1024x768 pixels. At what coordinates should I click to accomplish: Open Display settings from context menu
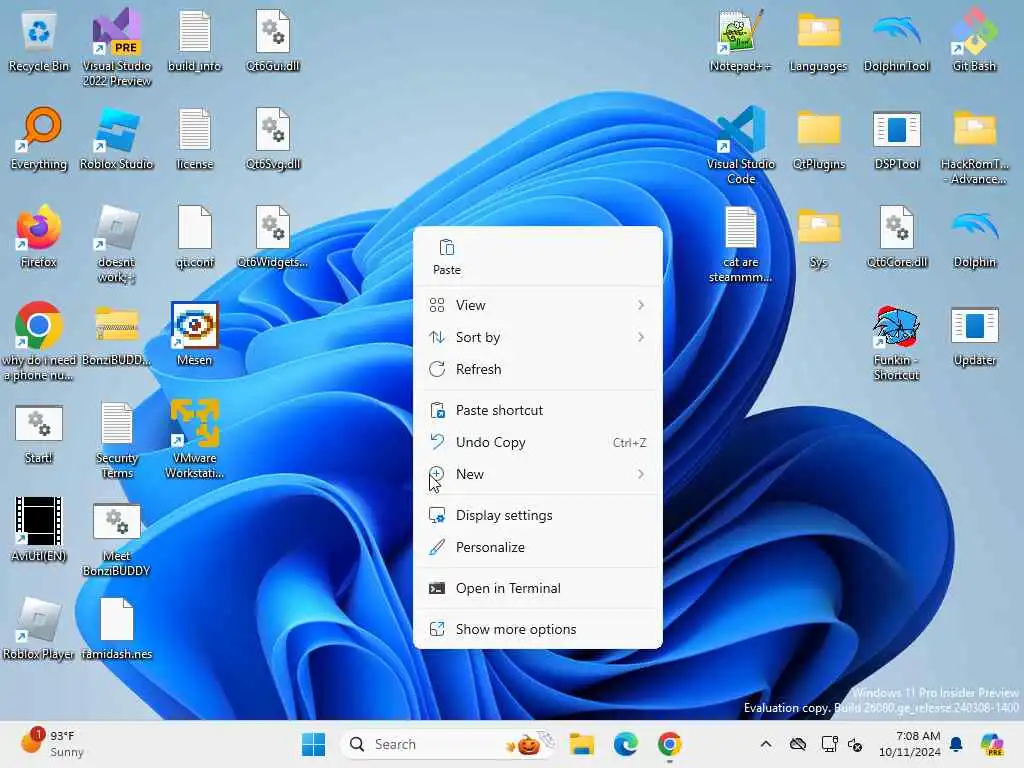point(537,515)
